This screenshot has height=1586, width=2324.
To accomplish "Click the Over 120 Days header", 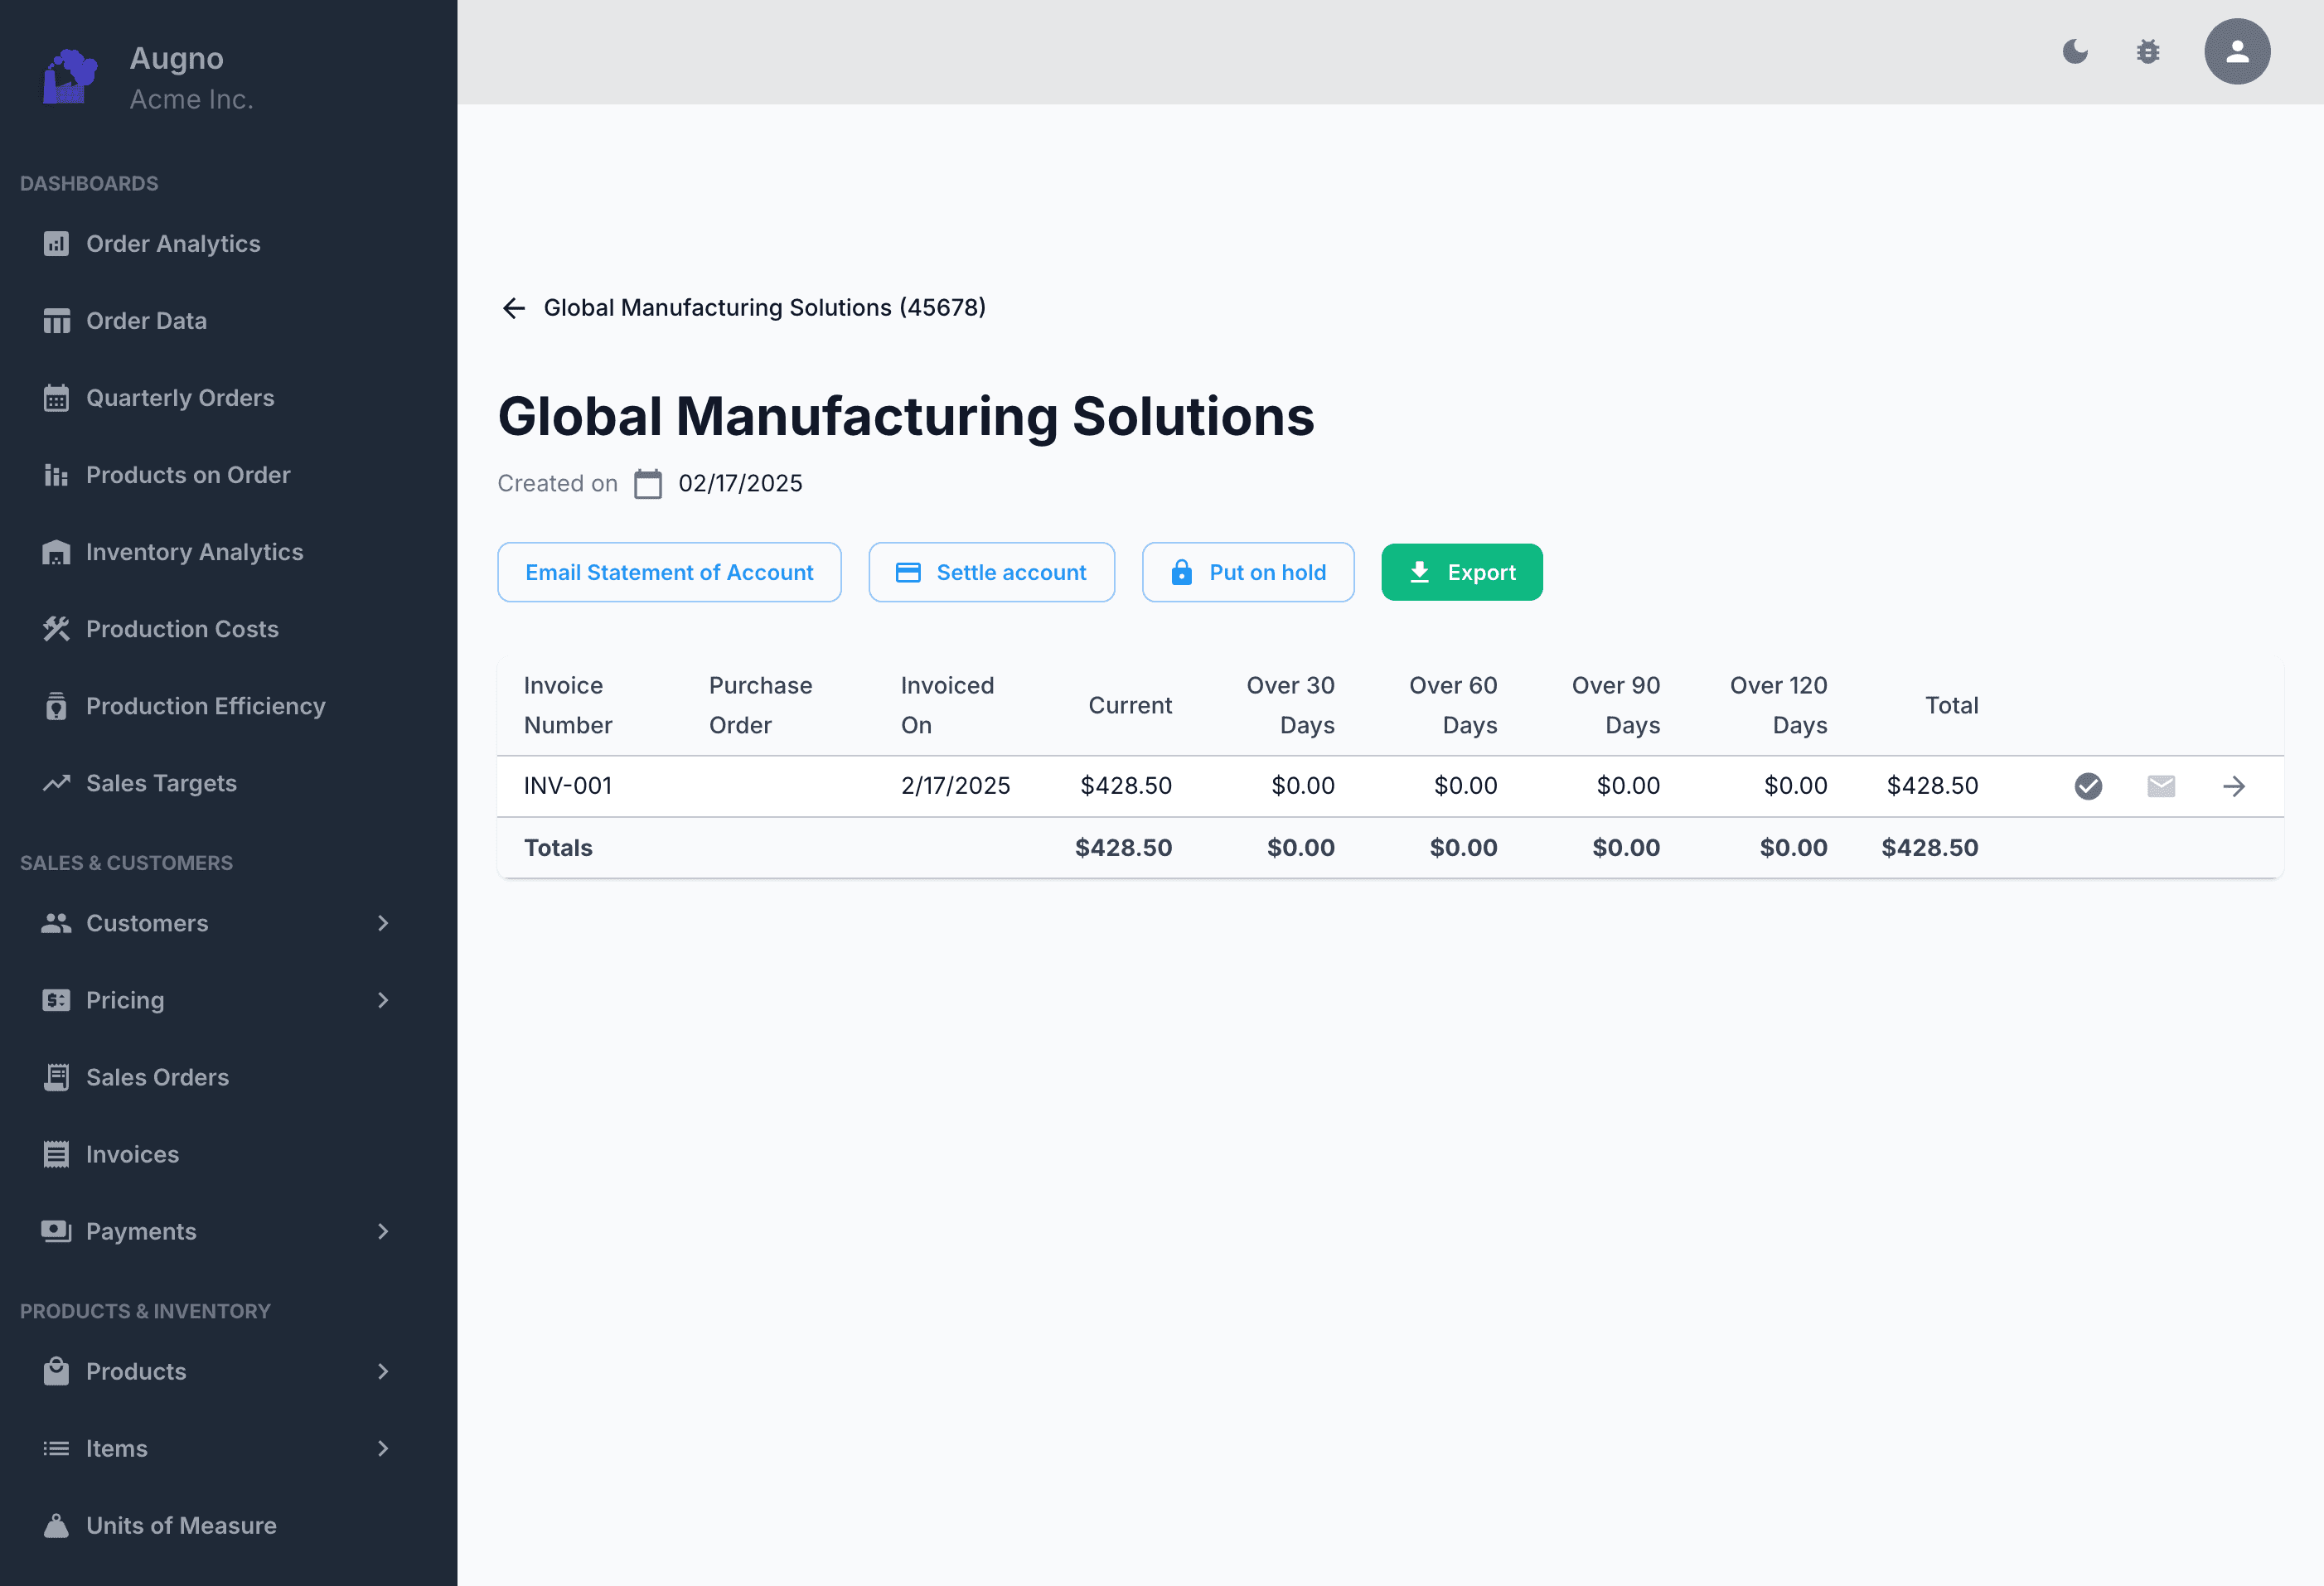I will point(1778,706).
